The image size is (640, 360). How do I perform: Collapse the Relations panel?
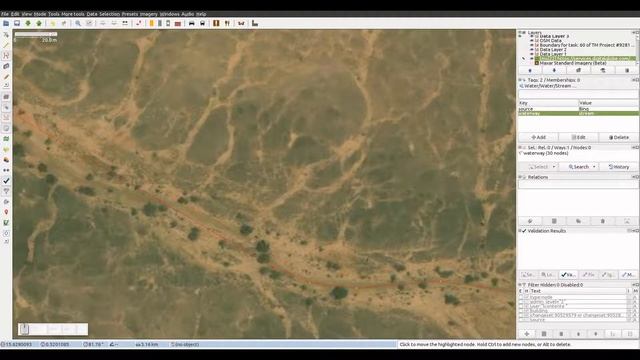coord(521,177)
